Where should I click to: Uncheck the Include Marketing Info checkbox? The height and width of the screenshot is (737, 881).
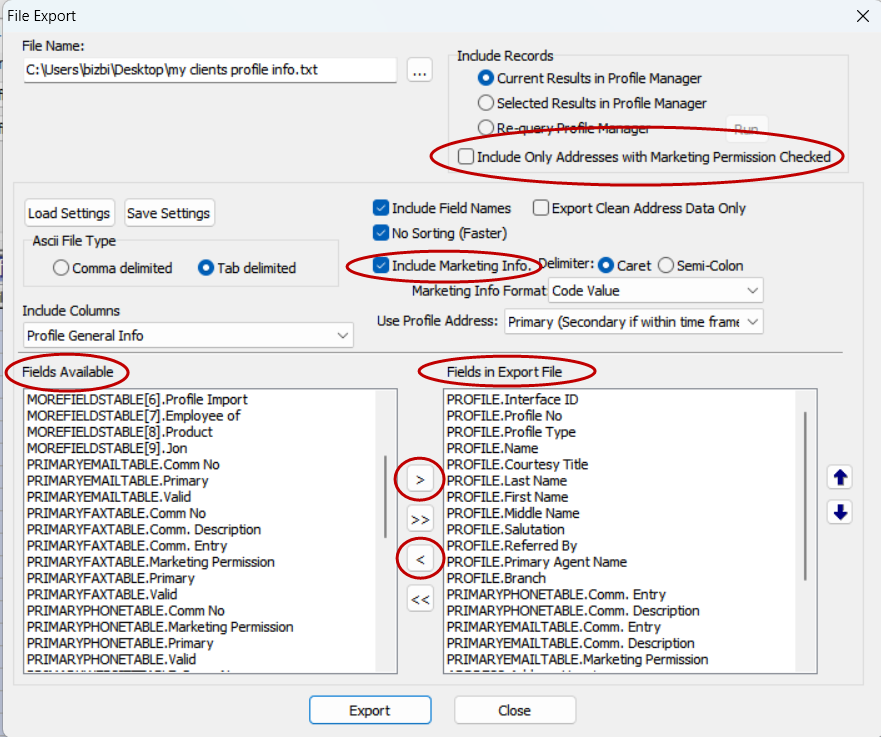point(381,266)
